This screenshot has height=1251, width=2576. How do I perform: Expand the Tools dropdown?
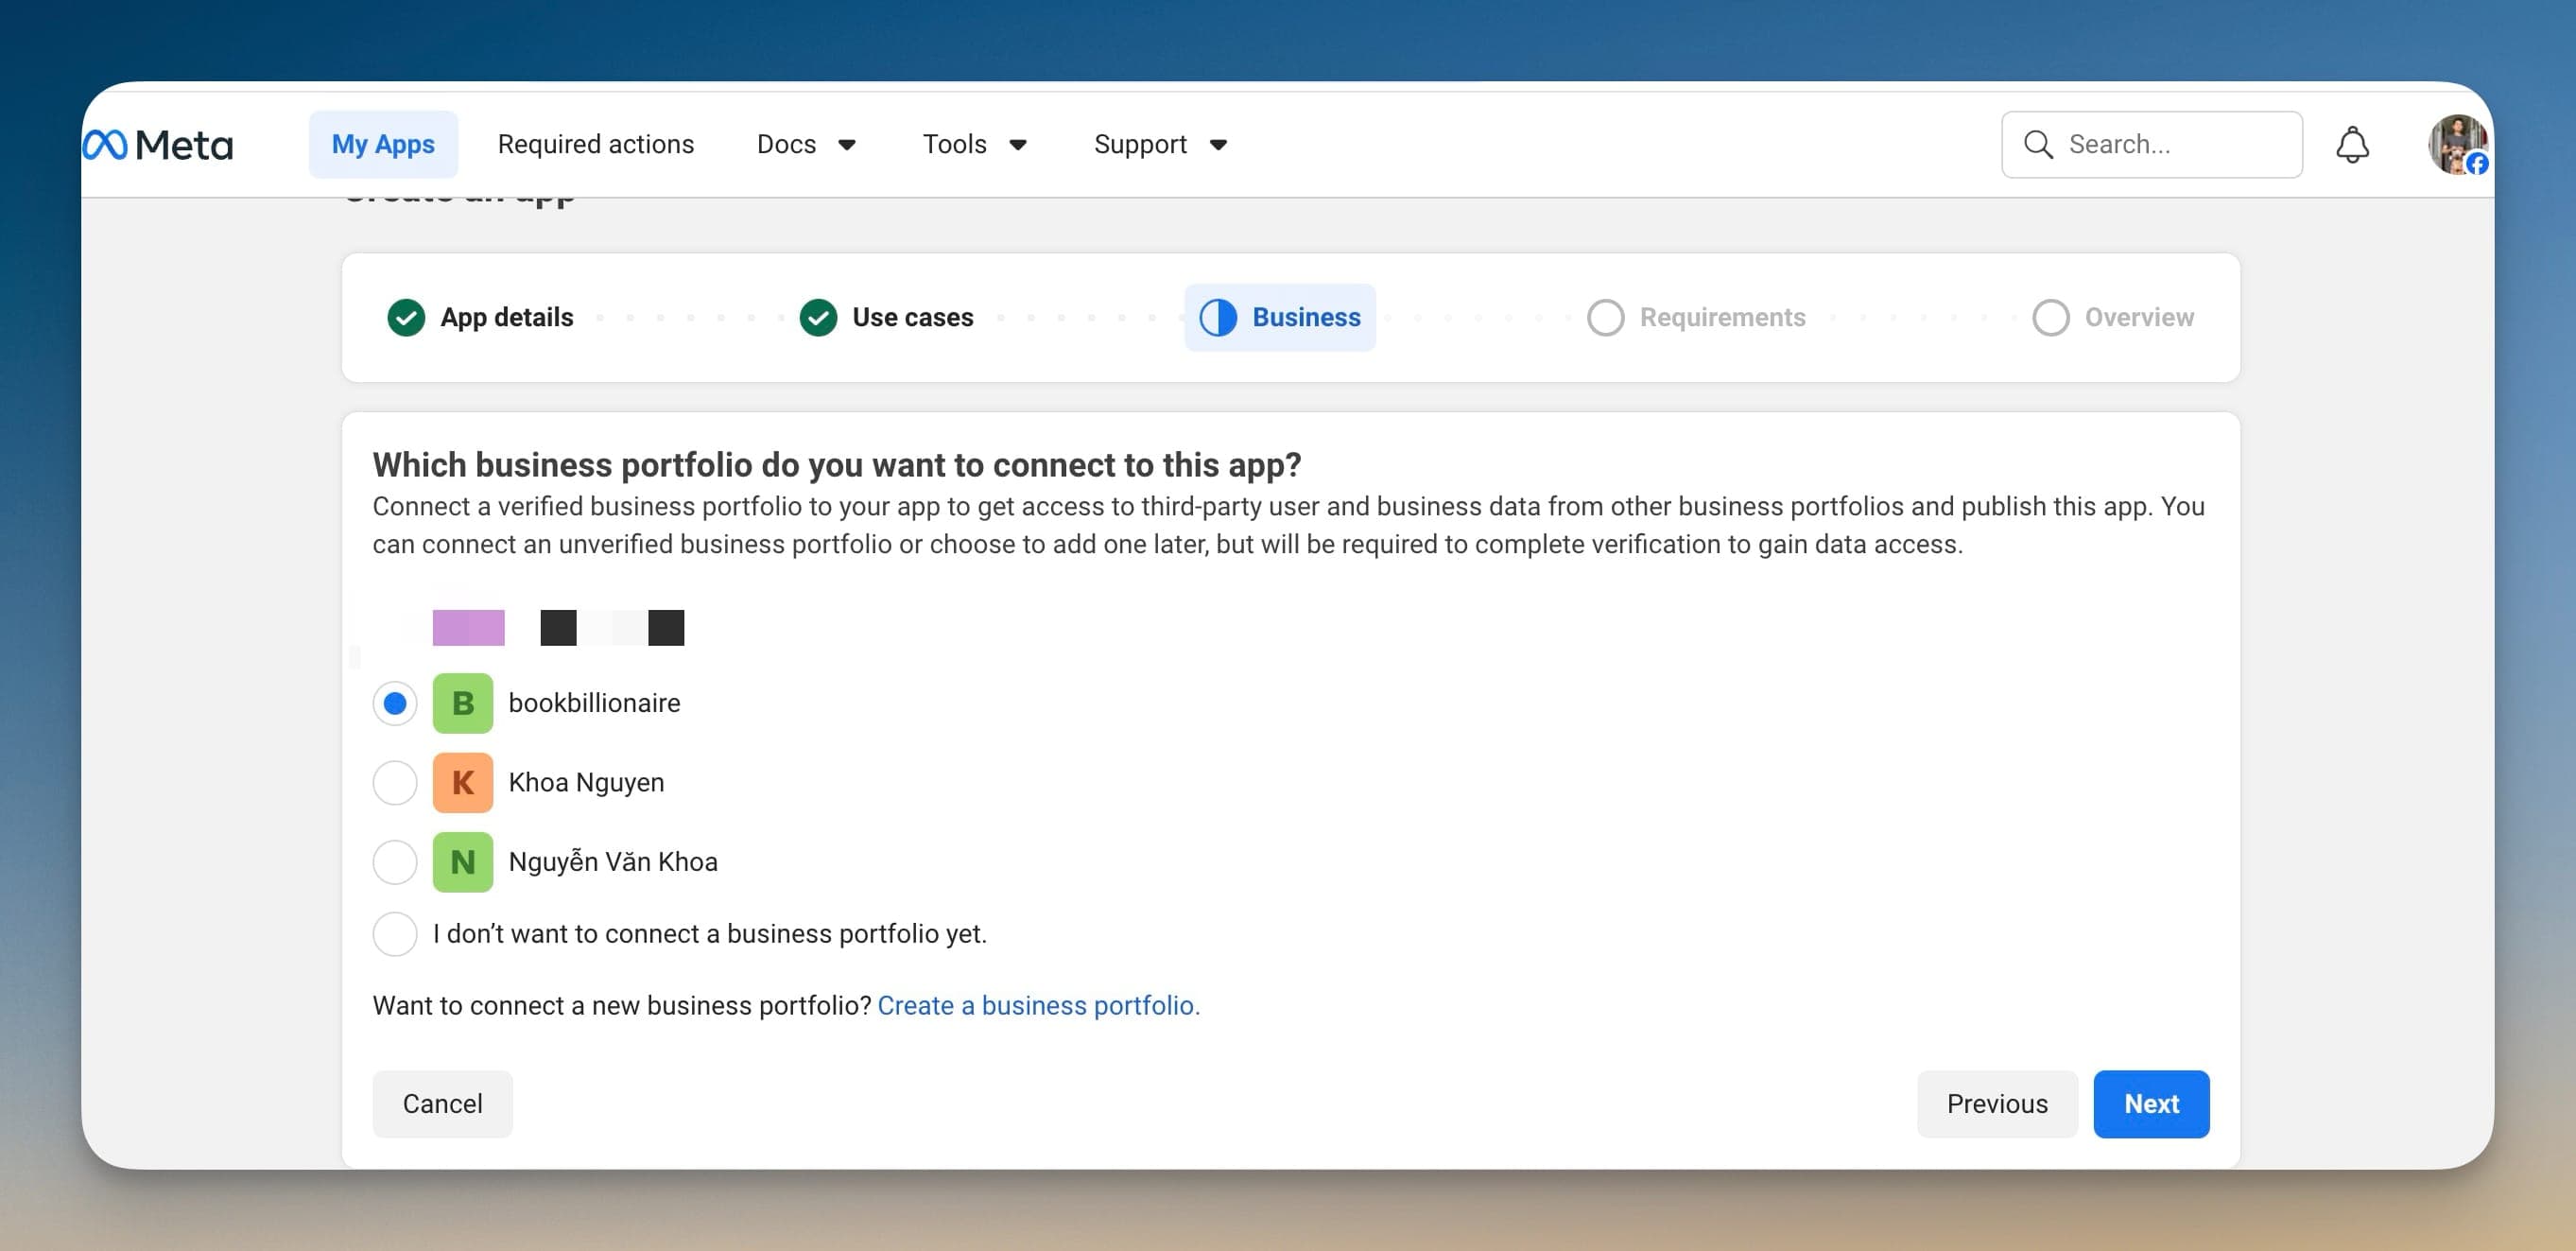pos(975,145)
